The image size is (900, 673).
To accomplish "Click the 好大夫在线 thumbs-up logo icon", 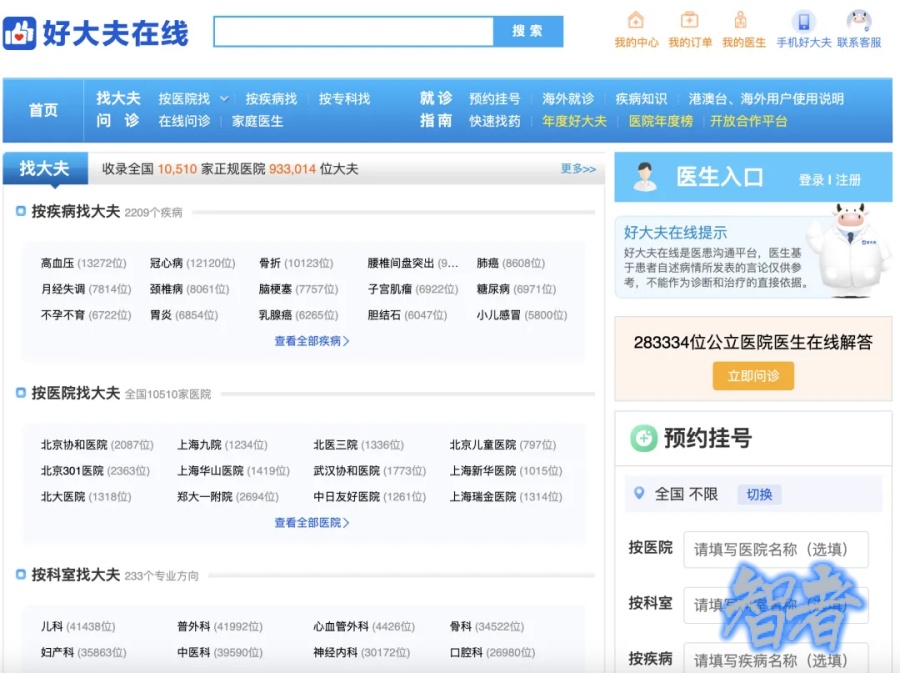I will (19, 33).
